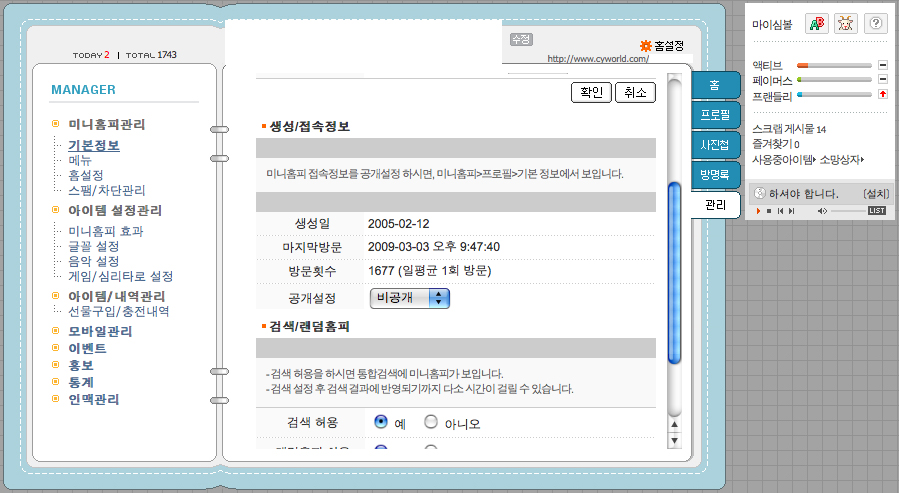899x493 pixels.
Task: Click the blue vertical scrollbar thumb
Action: (x=675, y=272)
